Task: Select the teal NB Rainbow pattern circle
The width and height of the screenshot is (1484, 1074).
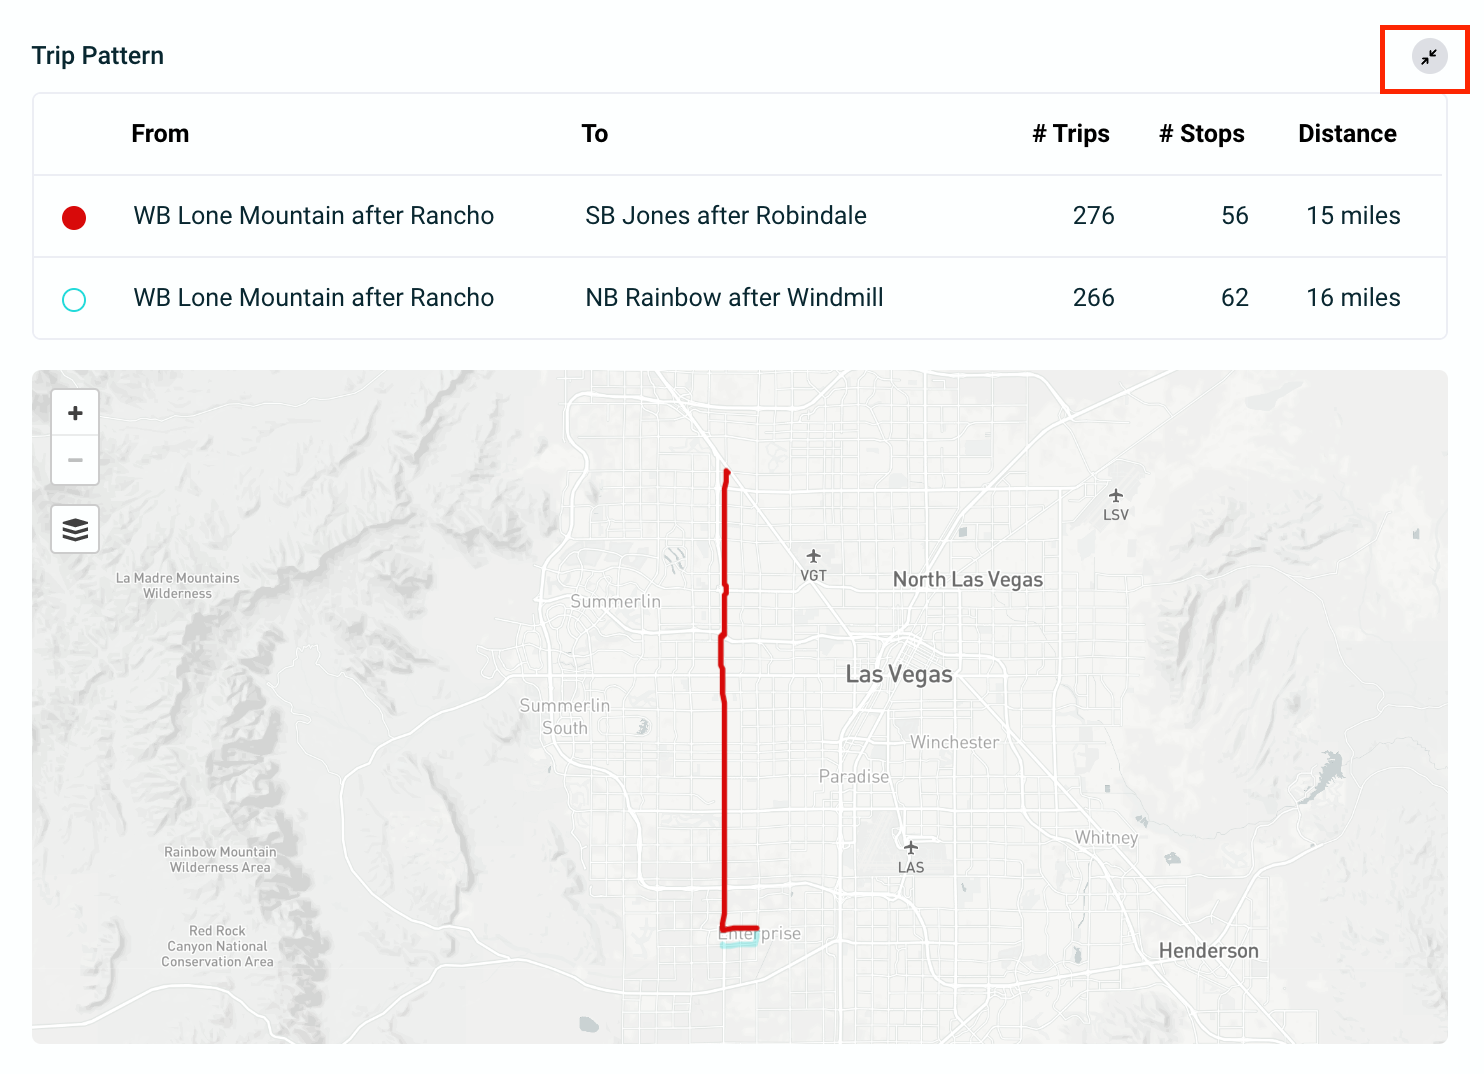Action: point(74,299)
